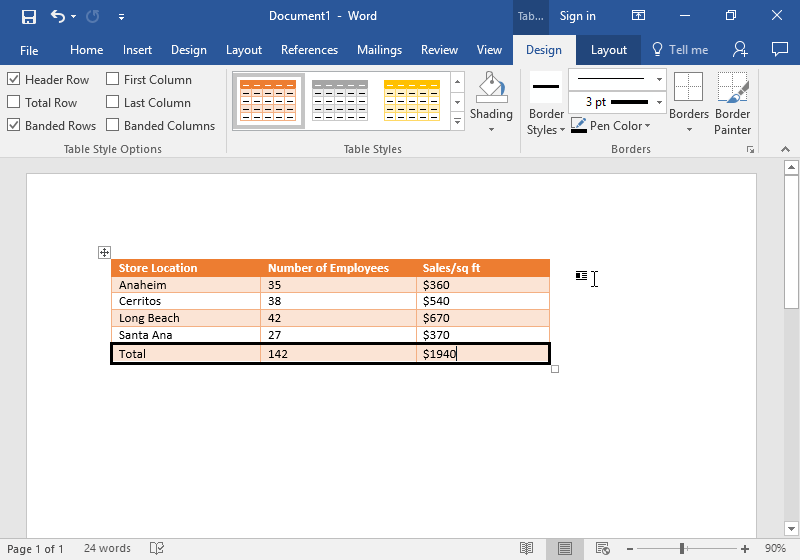Switch to Print Layout view
This screenshot has width=800, height=560.
[x=564, y=548]
